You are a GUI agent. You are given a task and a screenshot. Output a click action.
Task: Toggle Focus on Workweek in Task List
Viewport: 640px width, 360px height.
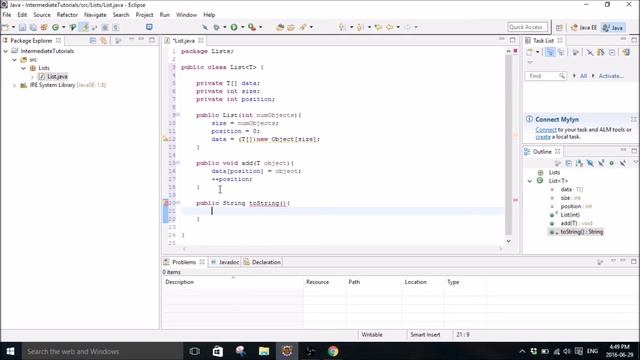coord(575,52)
